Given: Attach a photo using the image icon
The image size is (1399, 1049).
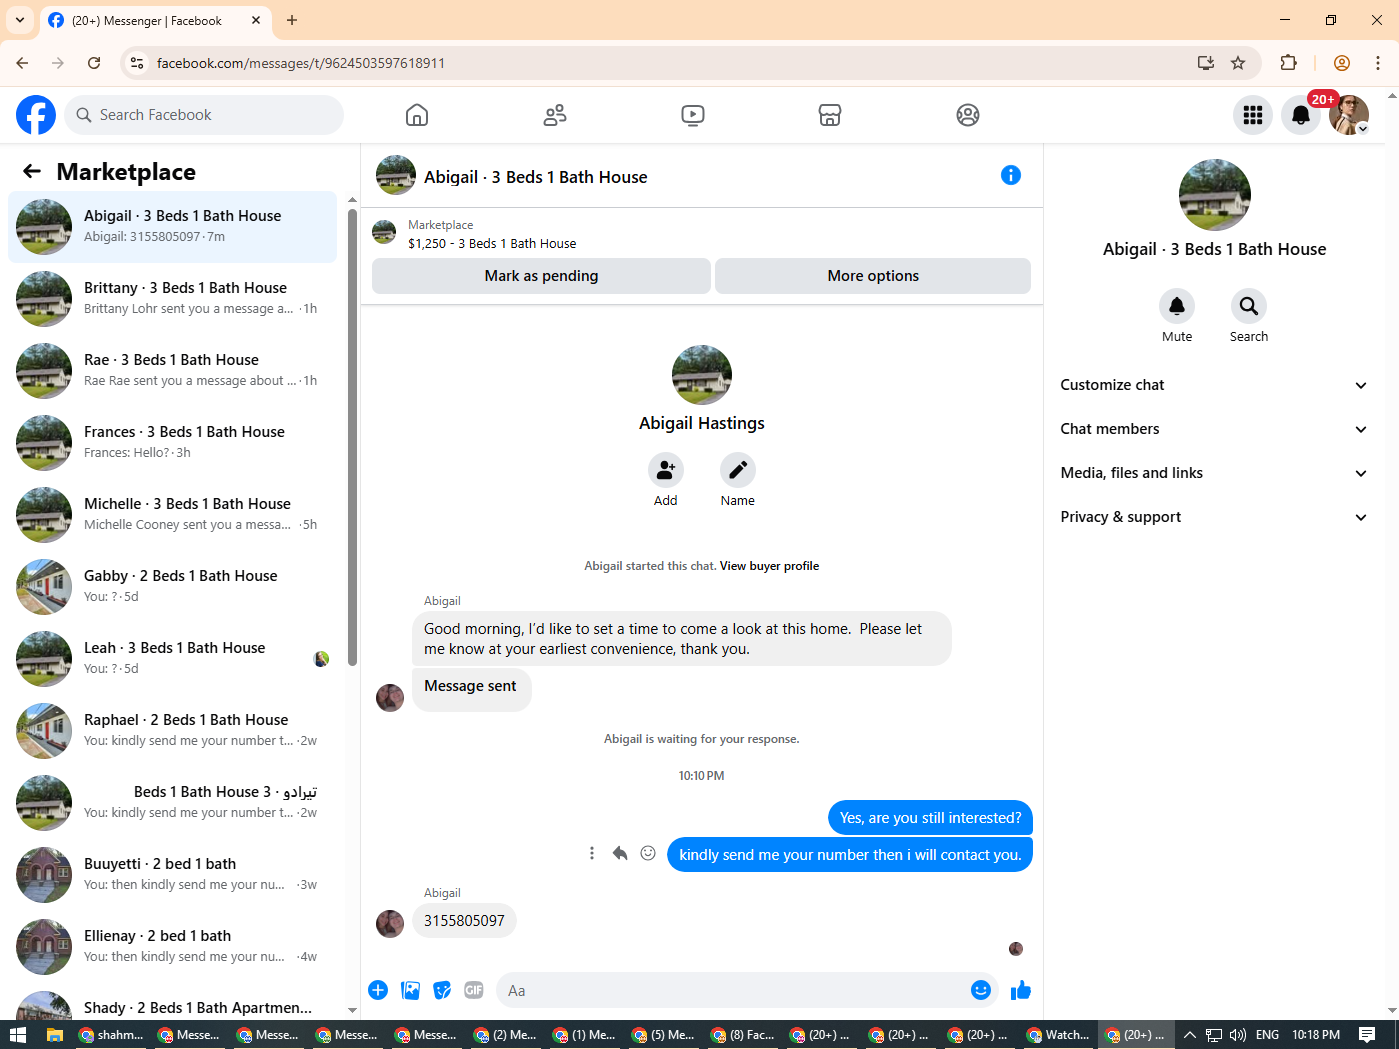Looking at the screenshot, I should tap(410, 990).
